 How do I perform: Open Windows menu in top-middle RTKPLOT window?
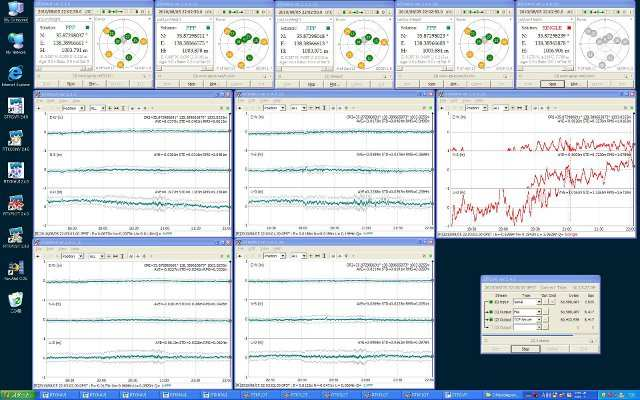pyautogui.click(x=277, y=101)
